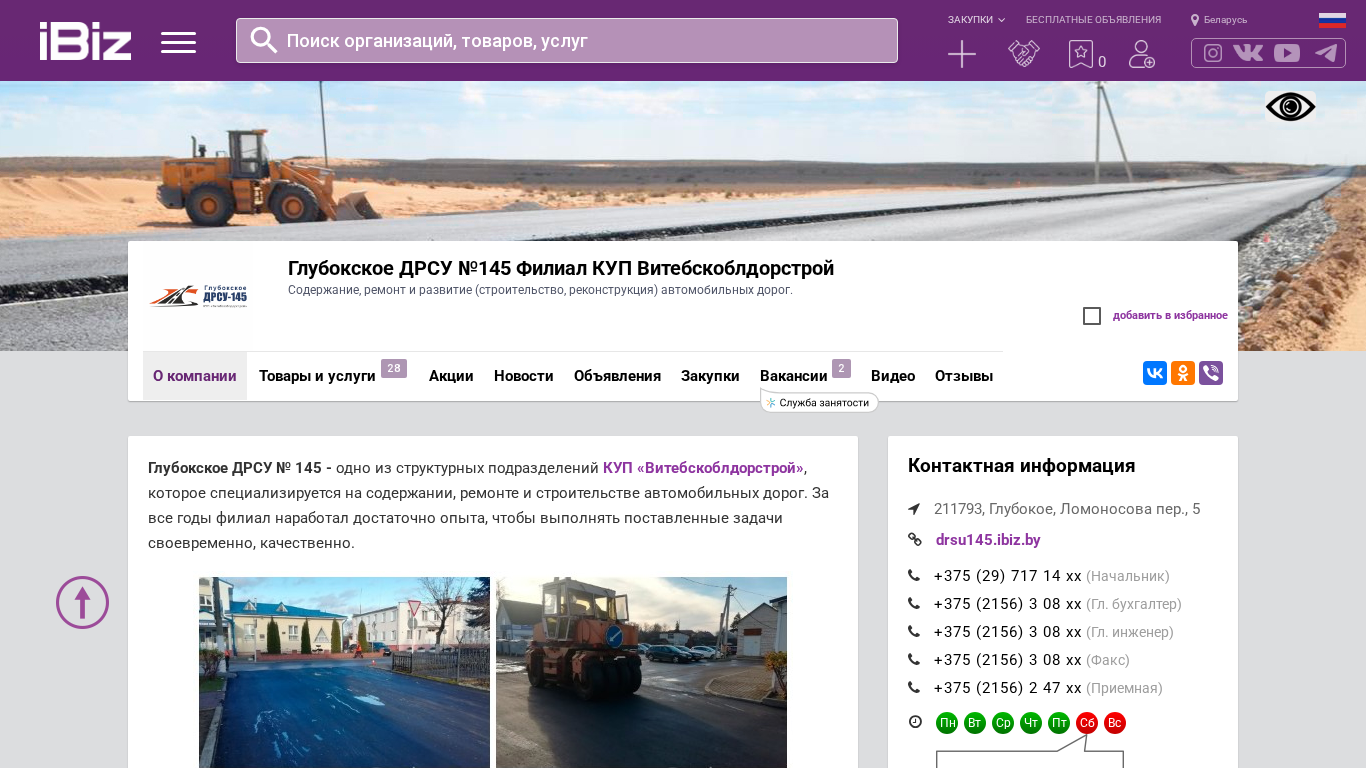Open the drsu145.ibiz.by website link
Screen dimensions: 1366x768
click(987, 540)
